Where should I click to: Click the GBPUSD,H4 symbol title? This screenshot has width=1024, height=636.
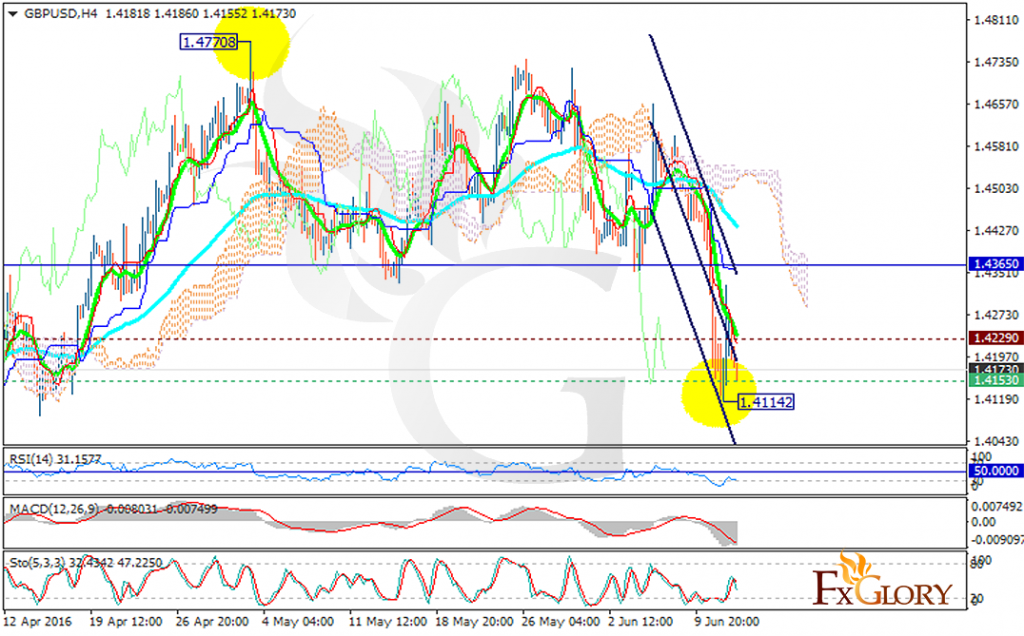(61, 14)
